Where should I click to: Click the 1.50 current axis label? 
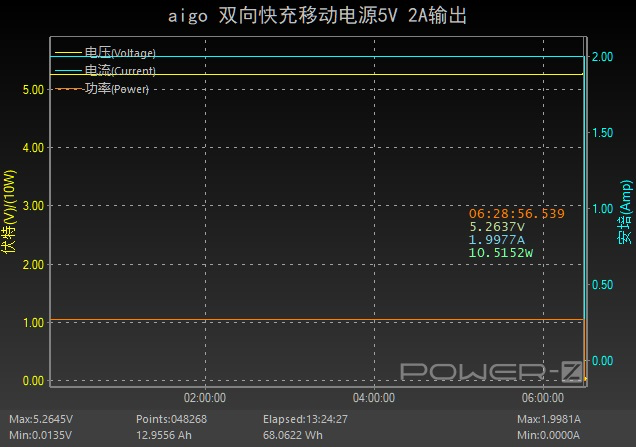(x=602, y=133)
